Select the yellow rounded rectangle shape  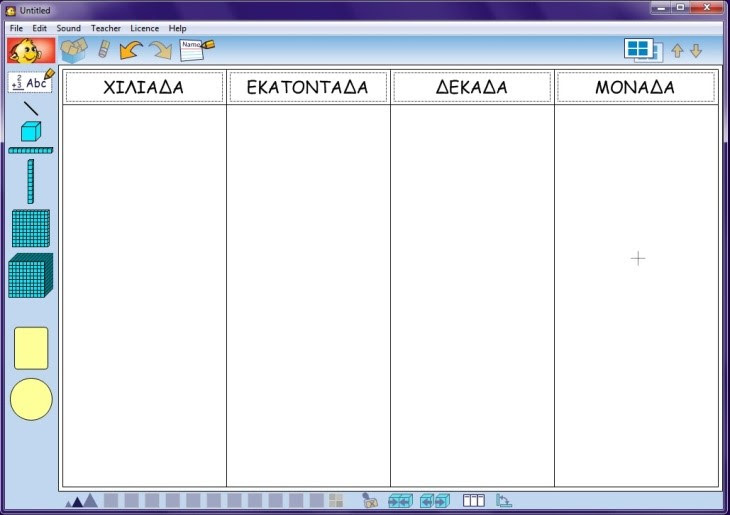pos(31,348)
